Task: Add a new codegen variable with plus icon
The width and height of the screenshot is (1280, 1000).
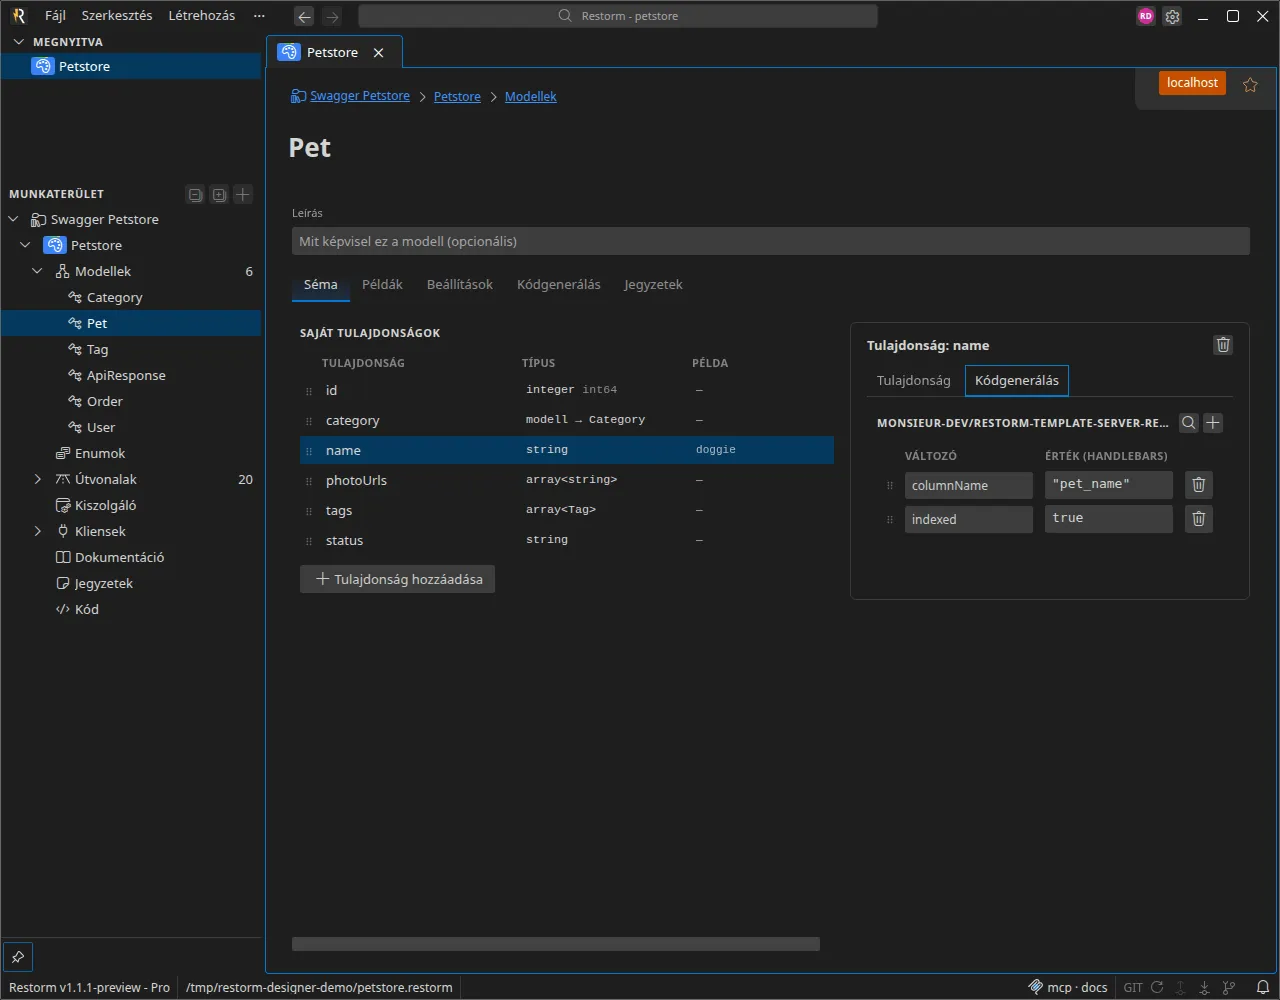Action: click(1213, 423)
